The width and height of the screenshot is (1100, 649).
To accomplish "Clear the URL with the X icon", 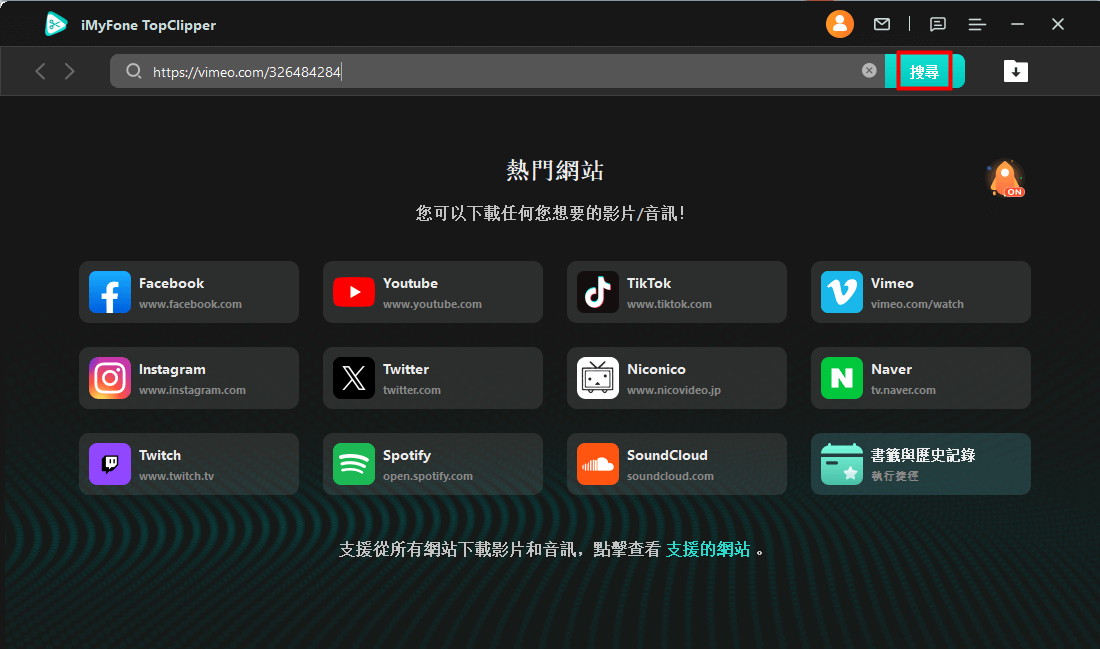I will click(x=868, y=70).
